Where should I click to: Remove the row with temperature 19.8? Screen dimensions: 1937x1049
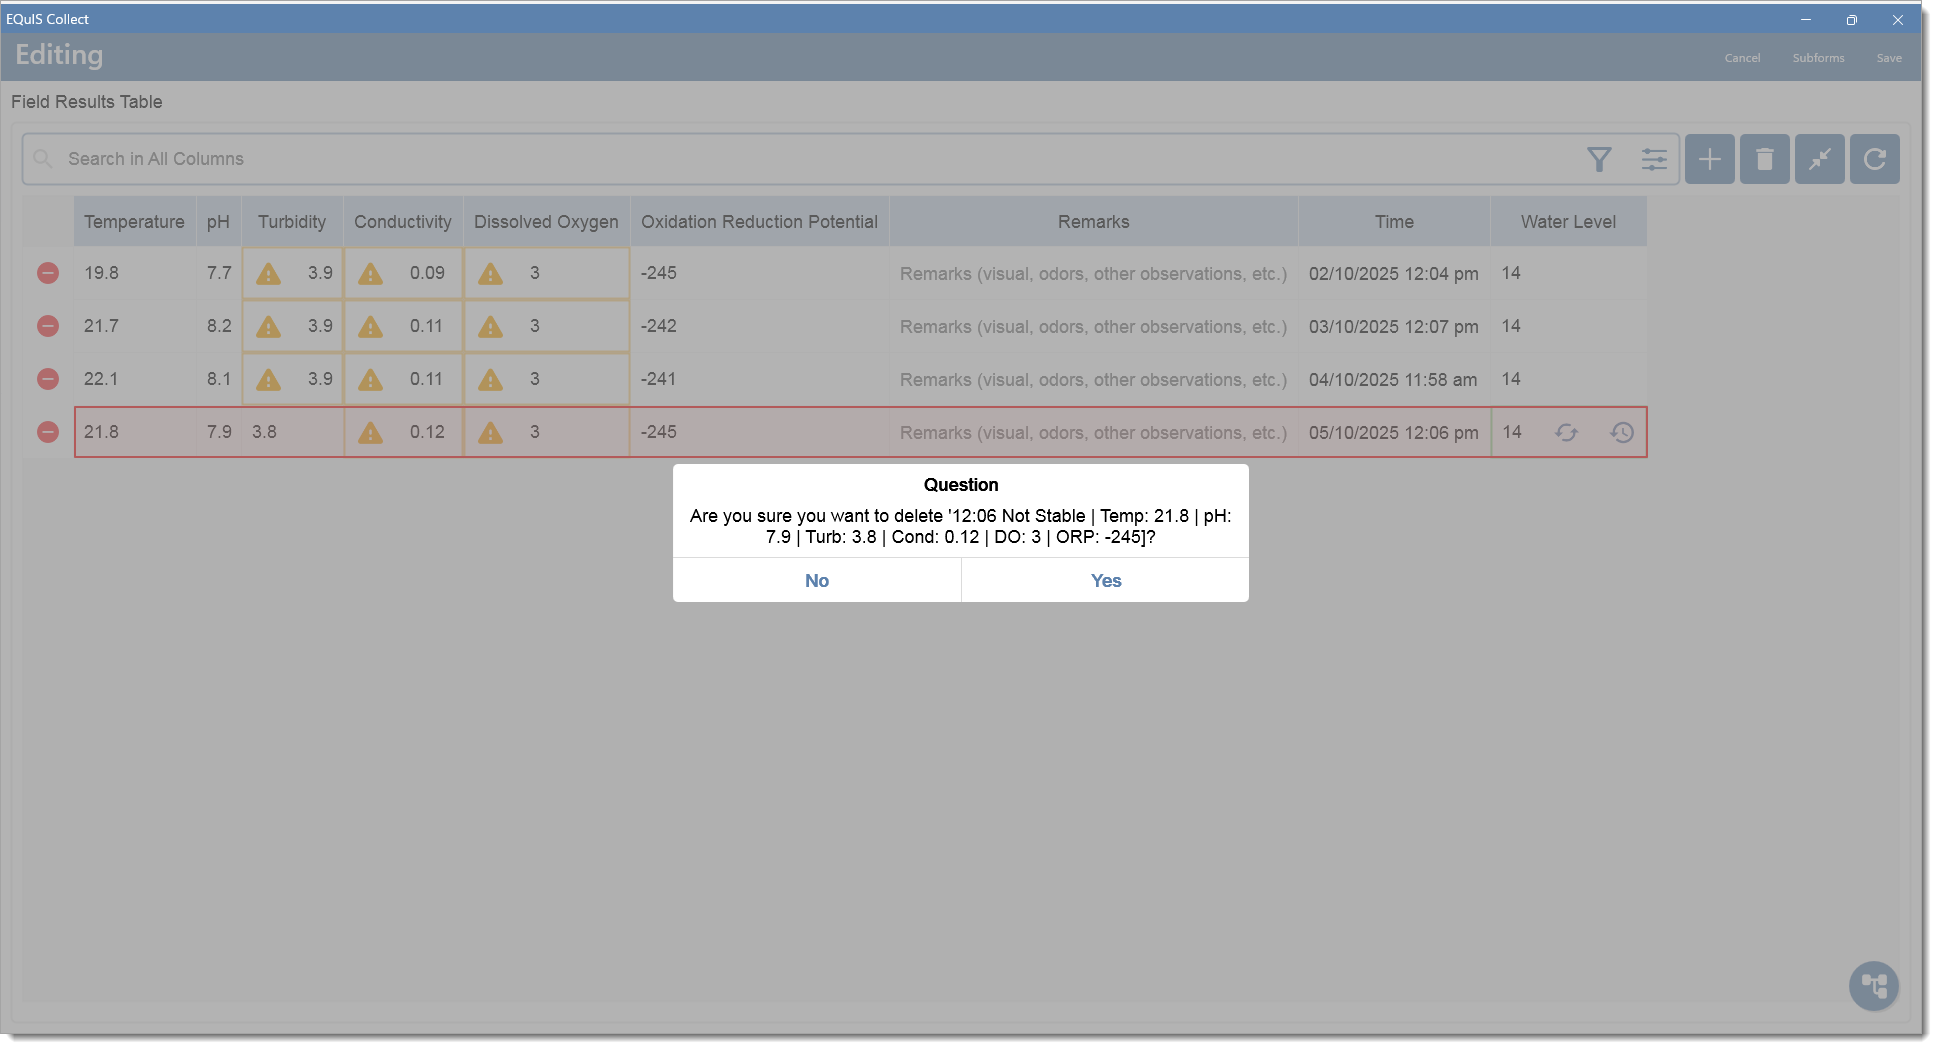48,273
